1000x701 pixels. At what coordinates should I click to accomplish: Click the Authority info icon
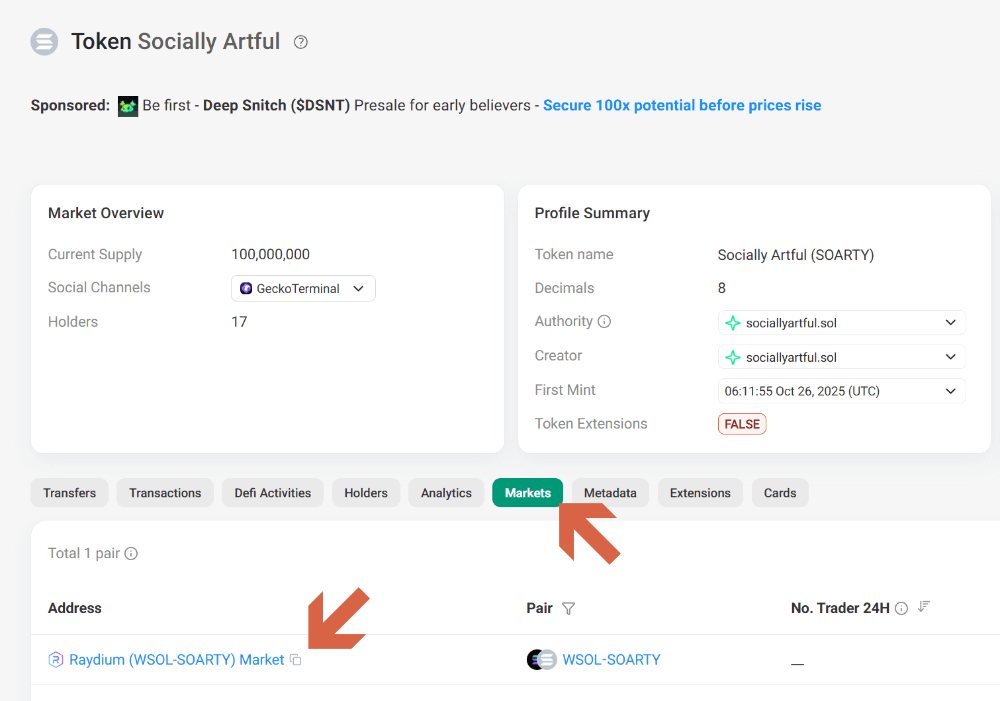point(604,322)
